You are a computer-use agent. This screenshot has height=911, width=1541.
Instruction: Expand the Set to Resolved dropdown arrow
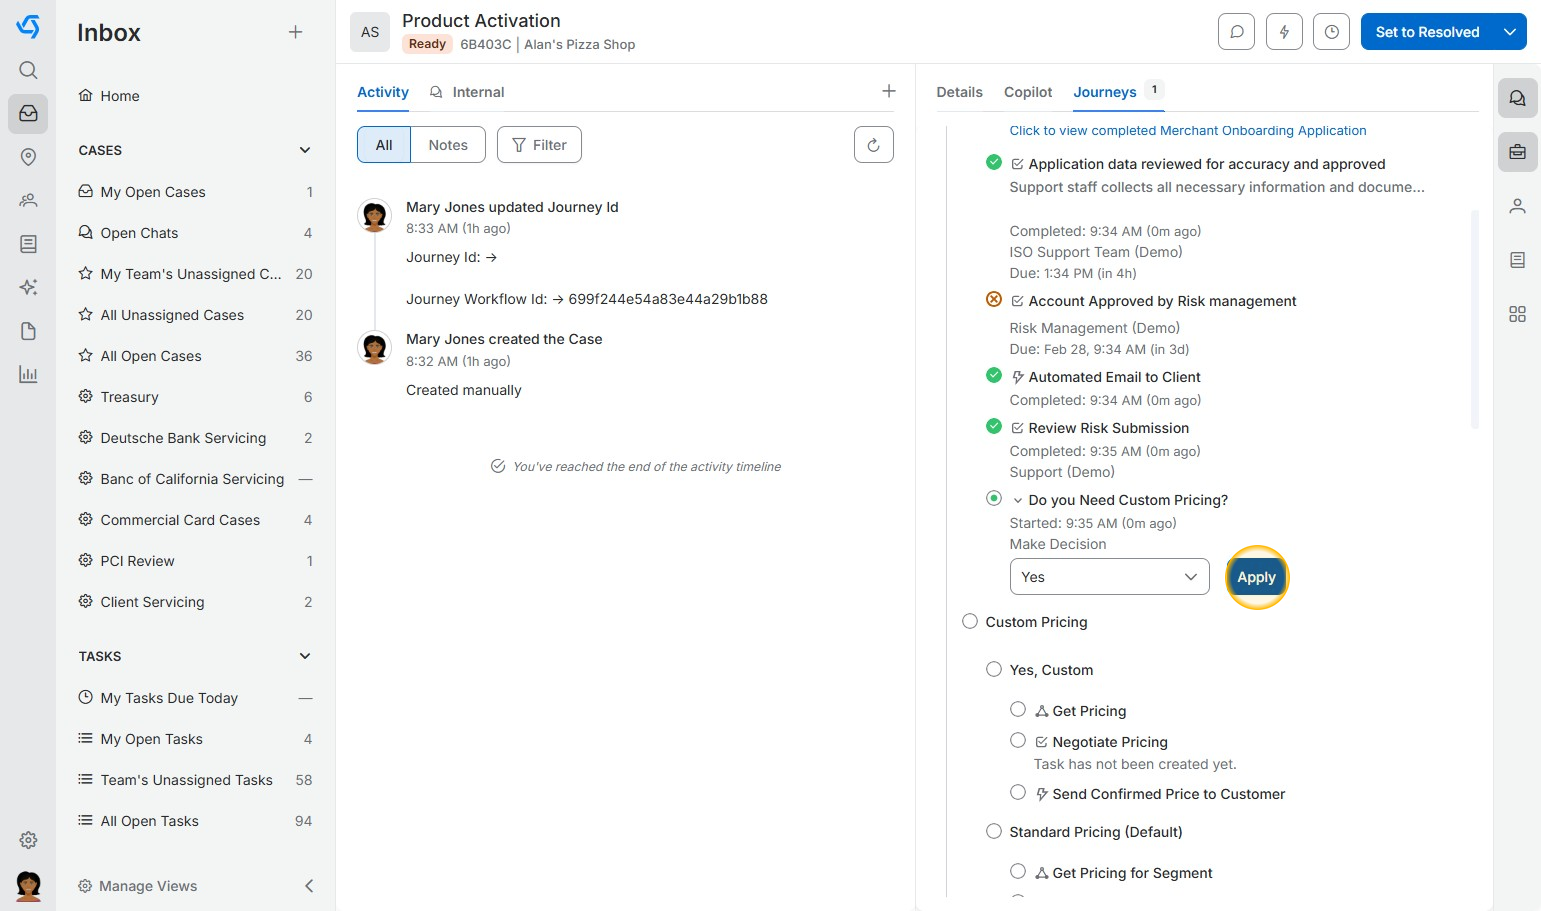1510,32
